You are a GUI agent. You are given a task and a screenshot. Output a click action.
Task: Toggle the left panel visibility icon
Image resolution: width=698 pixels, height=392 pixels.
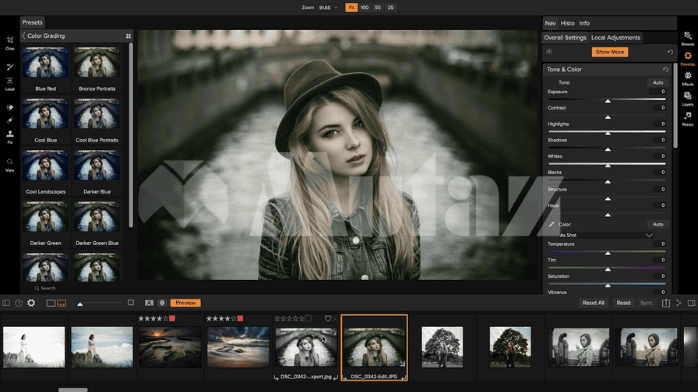(6, 303)
